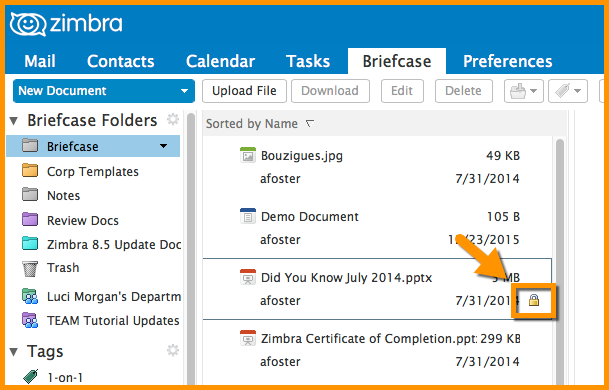This screenshot has width=609, height=390.
Task: Click the 299 KB size value
Action: pos(500,339)
